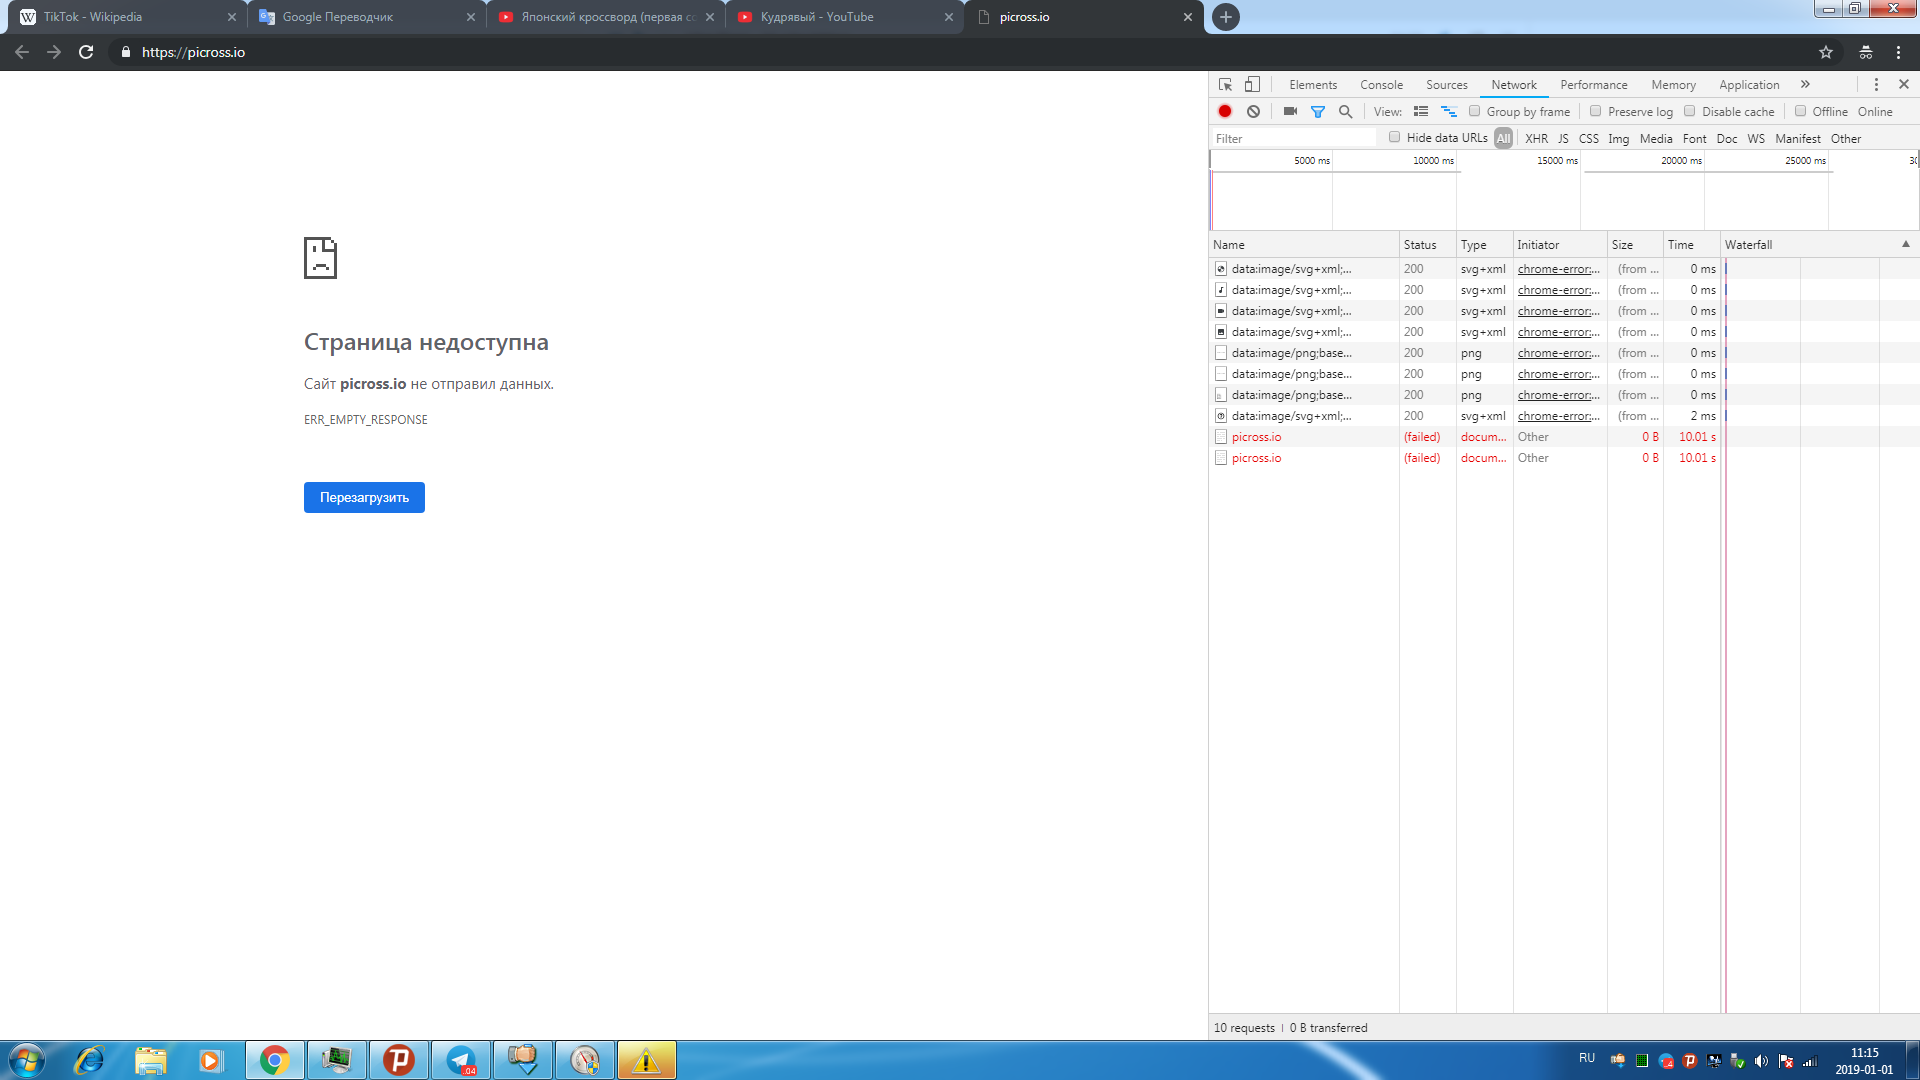Image resolution: width=1920 pixels, height=1080 pixels.
Task: Select the All filter type
Action: pos(1503,139)
